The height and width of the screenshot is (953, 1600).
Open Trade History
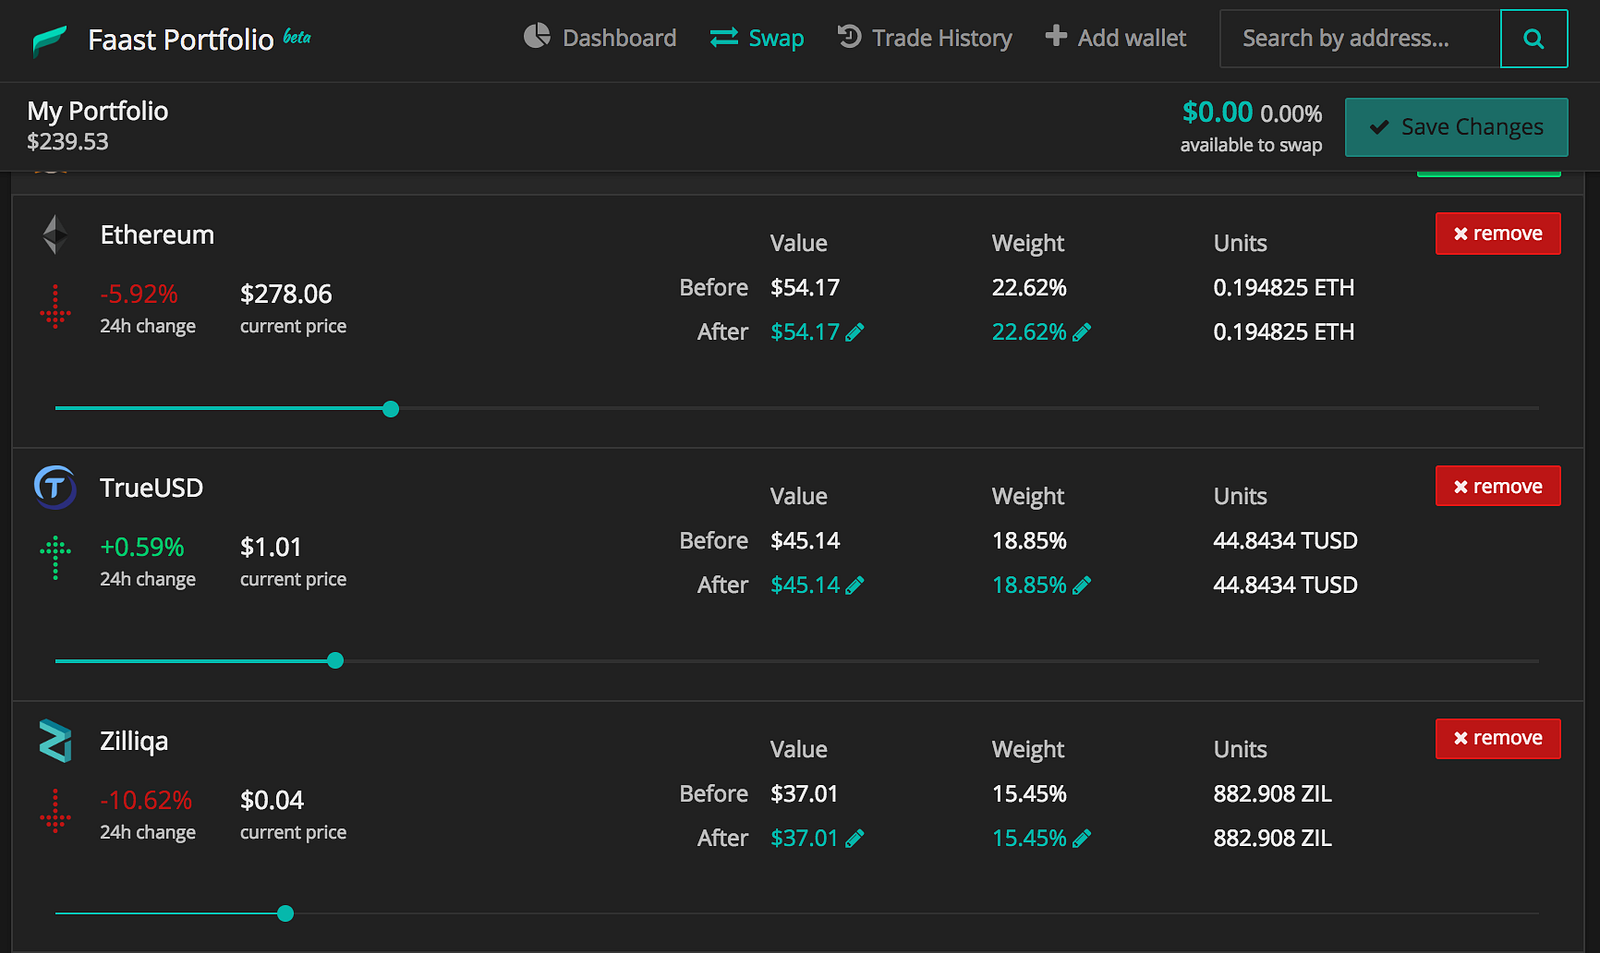click(925, 38)
